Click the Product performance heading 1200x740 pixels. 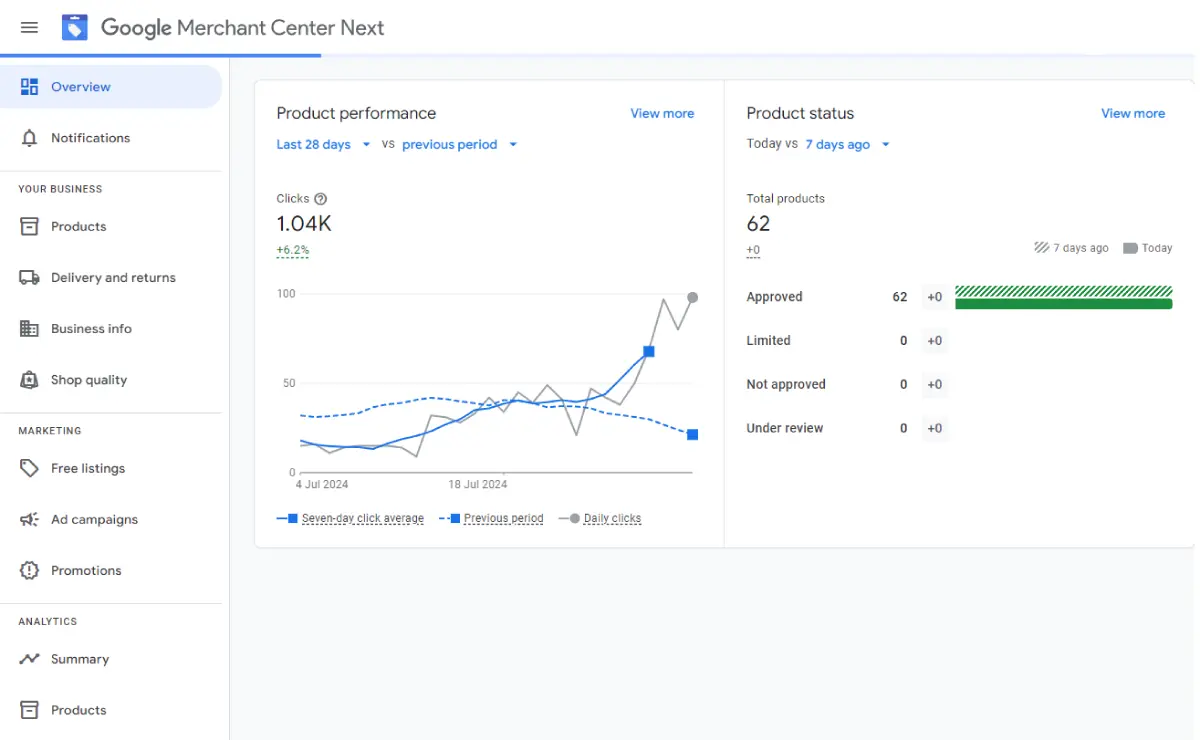coord(356,114)
